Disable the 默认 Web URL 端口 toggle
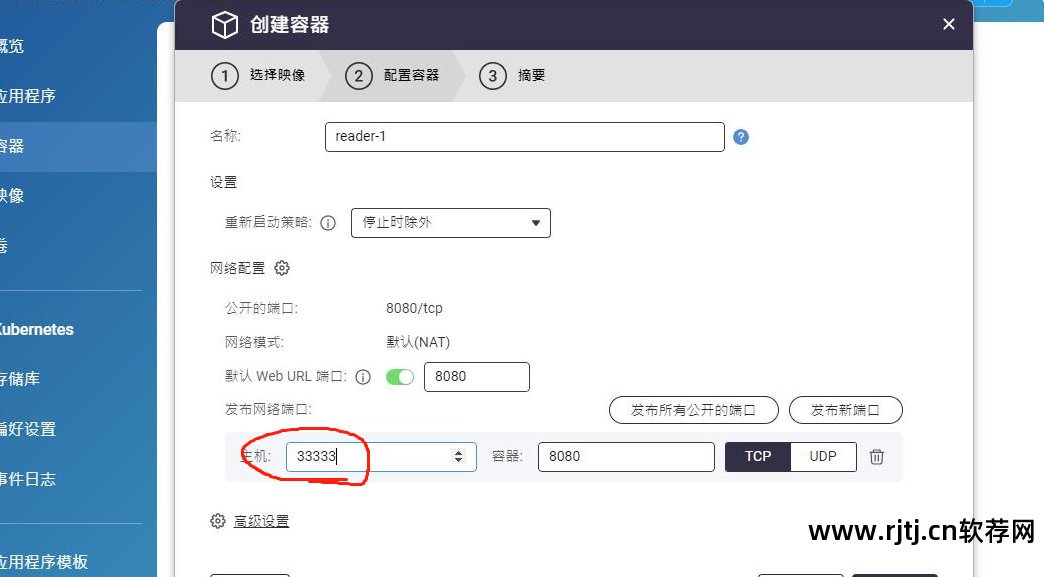This screenshot has height=577, width=1044. [x=399, y=376]
